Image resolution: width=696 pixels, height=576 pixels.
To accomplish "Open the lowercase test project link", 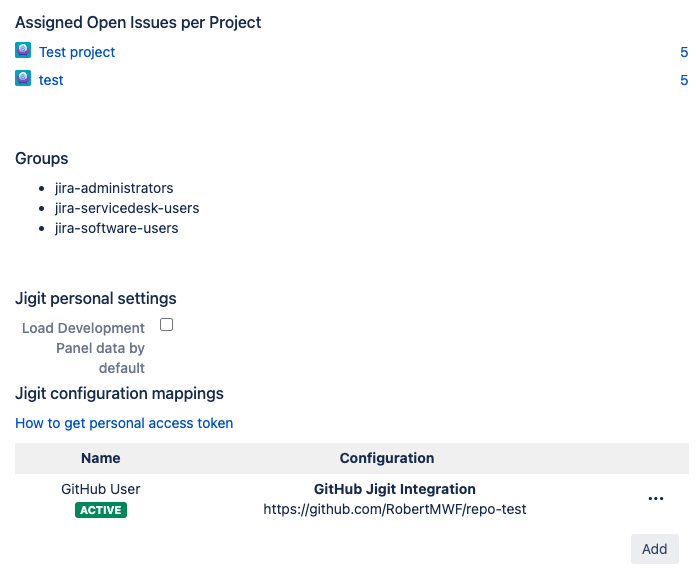I will coord(51,80).
